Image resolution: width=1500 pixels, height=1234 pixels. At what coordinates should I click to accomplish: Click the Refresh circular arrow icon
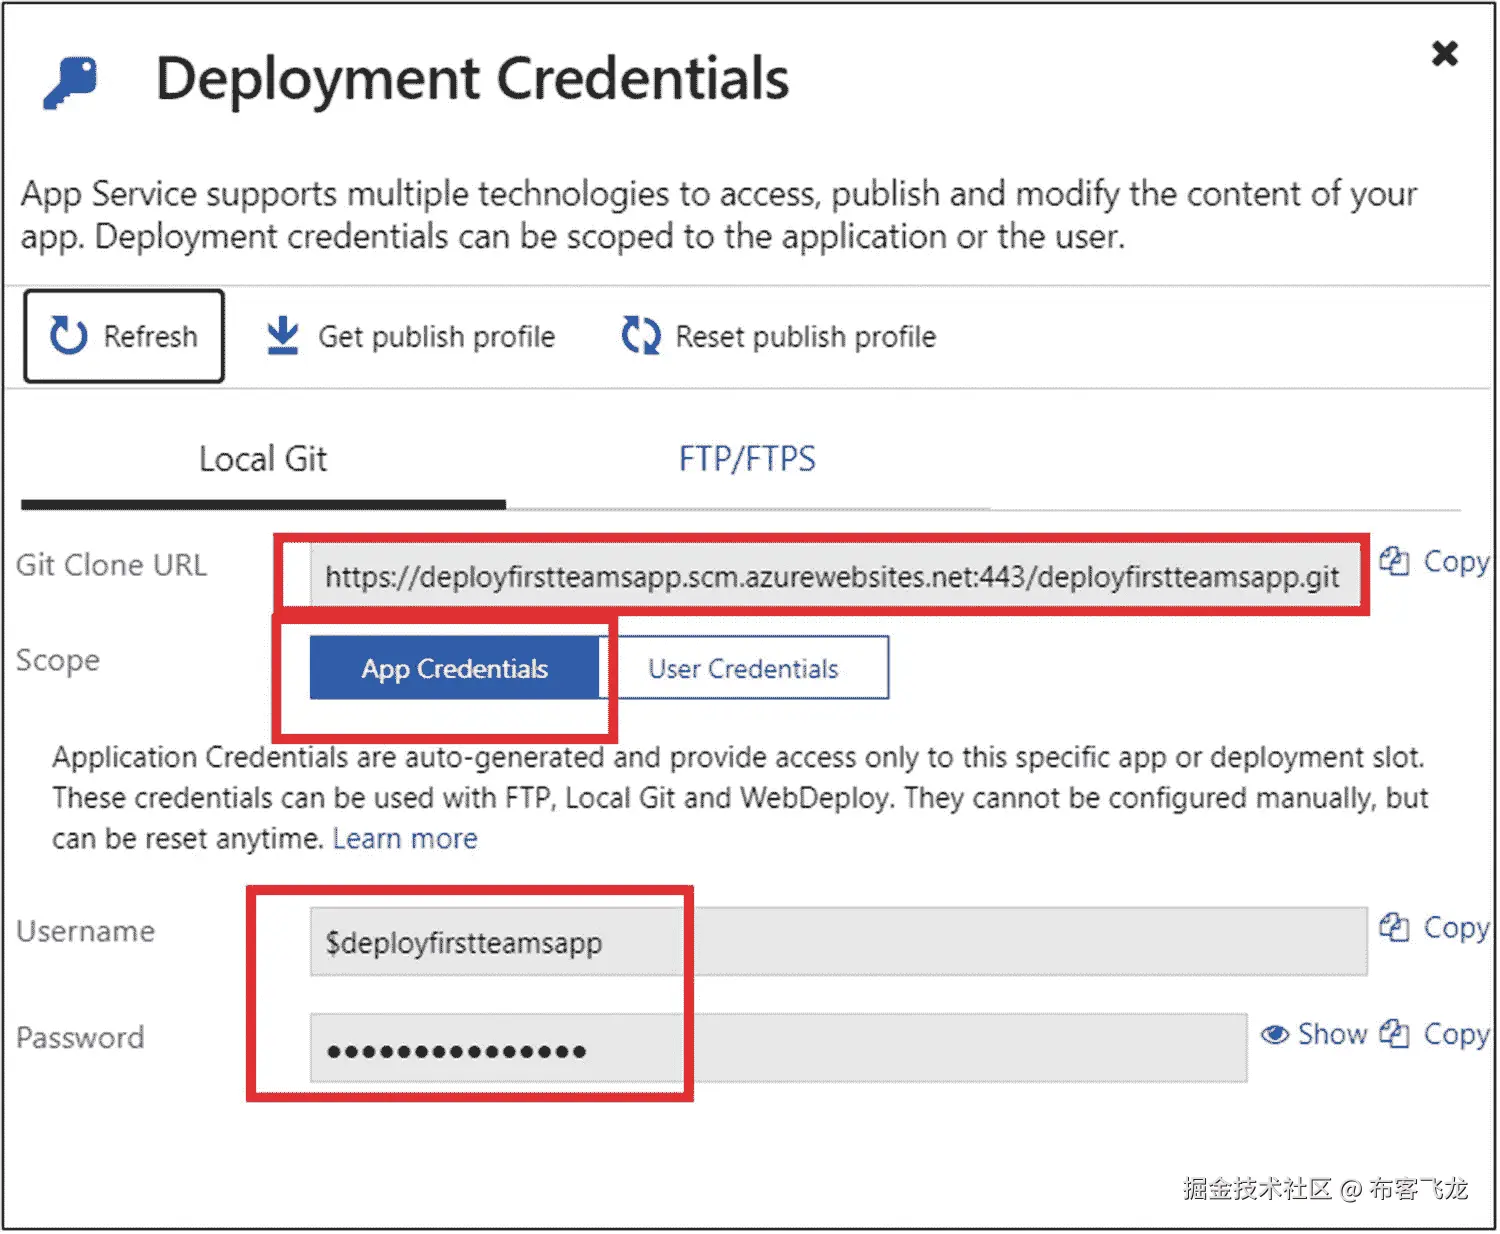point(69,336)
